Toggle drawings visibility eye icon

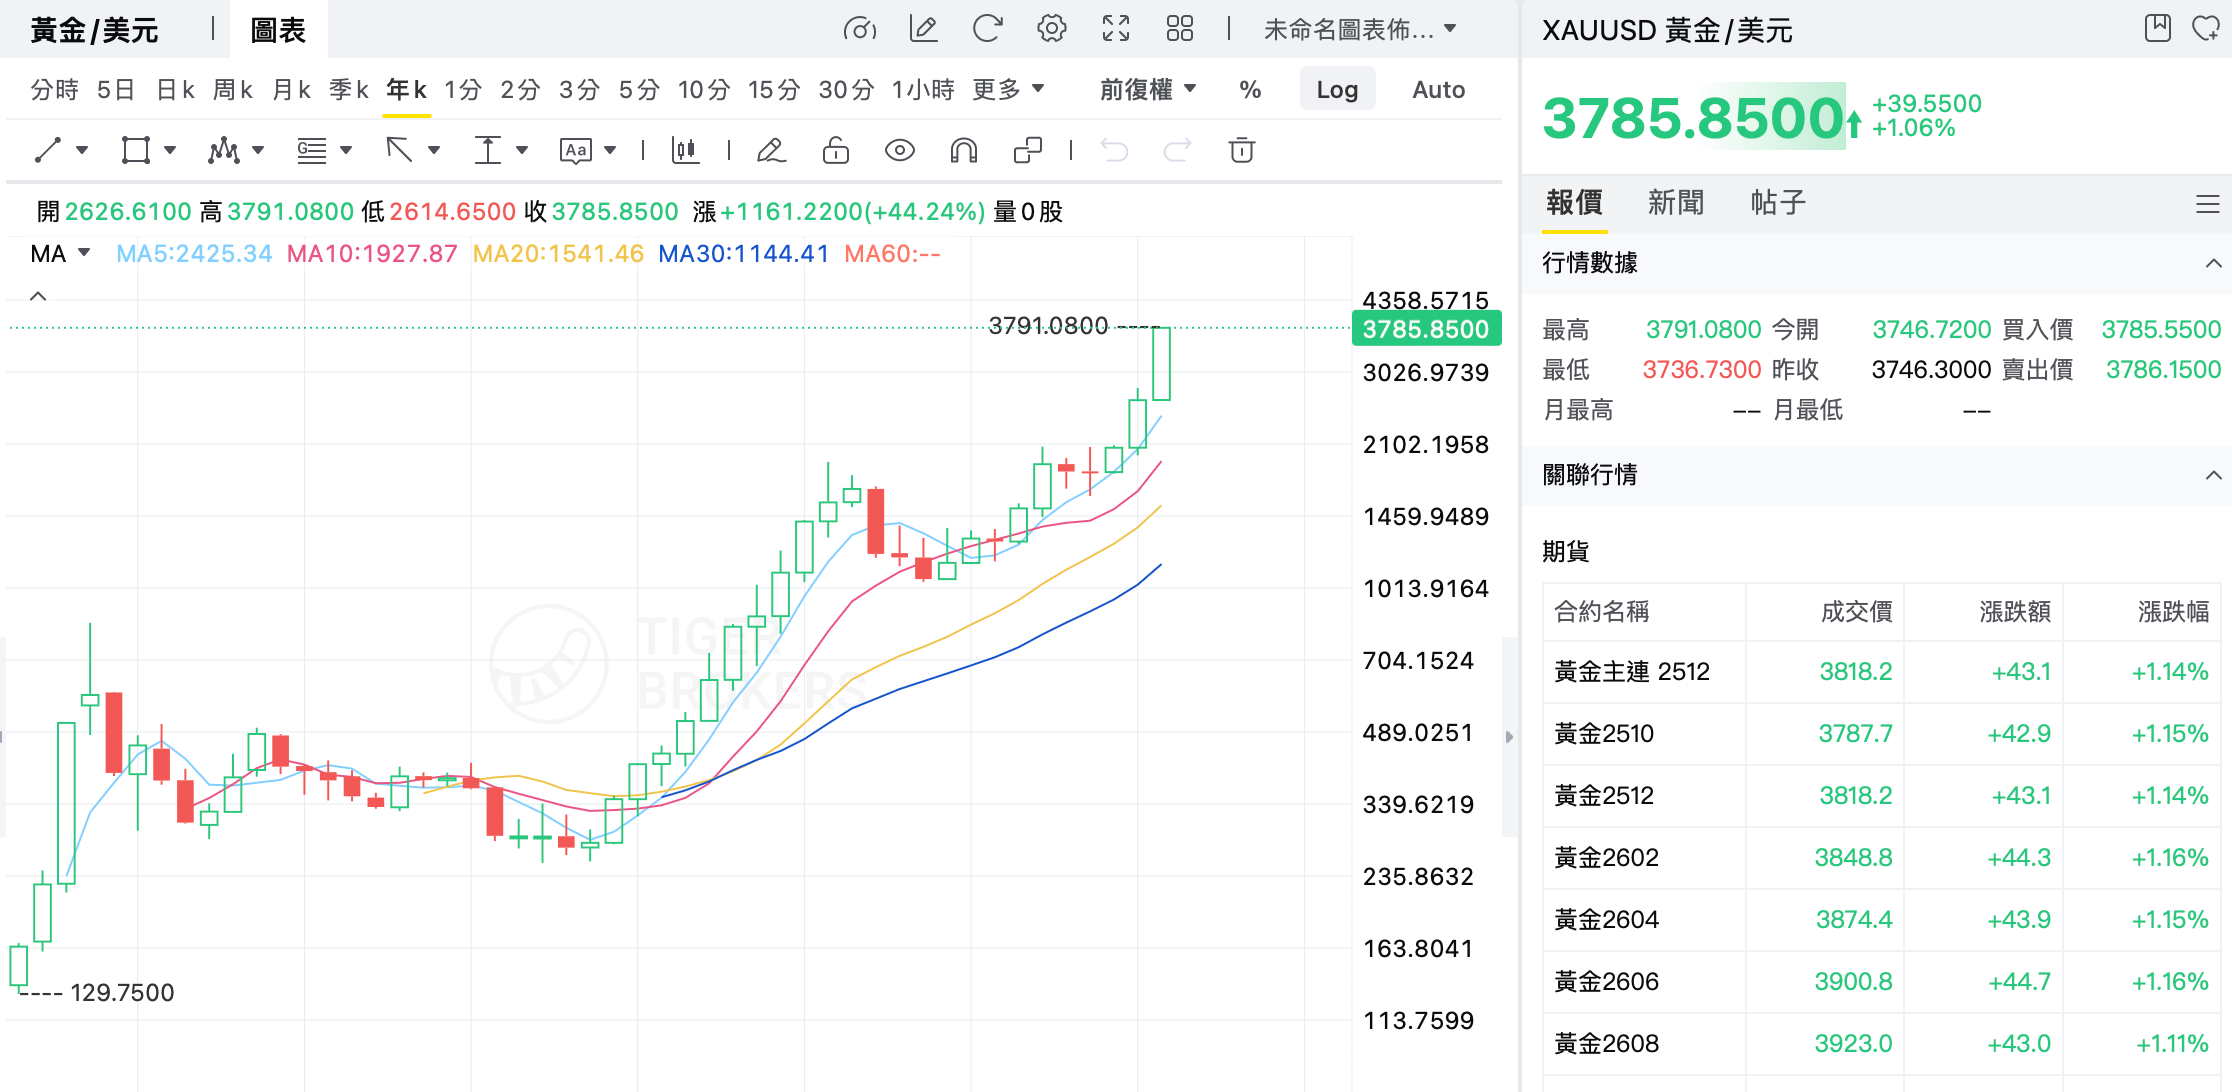(899, 150)
